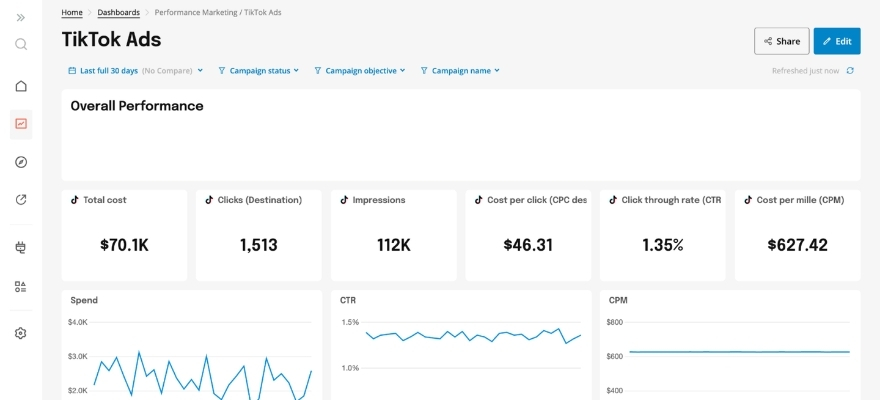Select the $627.42 CPM value

coord(798,245)
